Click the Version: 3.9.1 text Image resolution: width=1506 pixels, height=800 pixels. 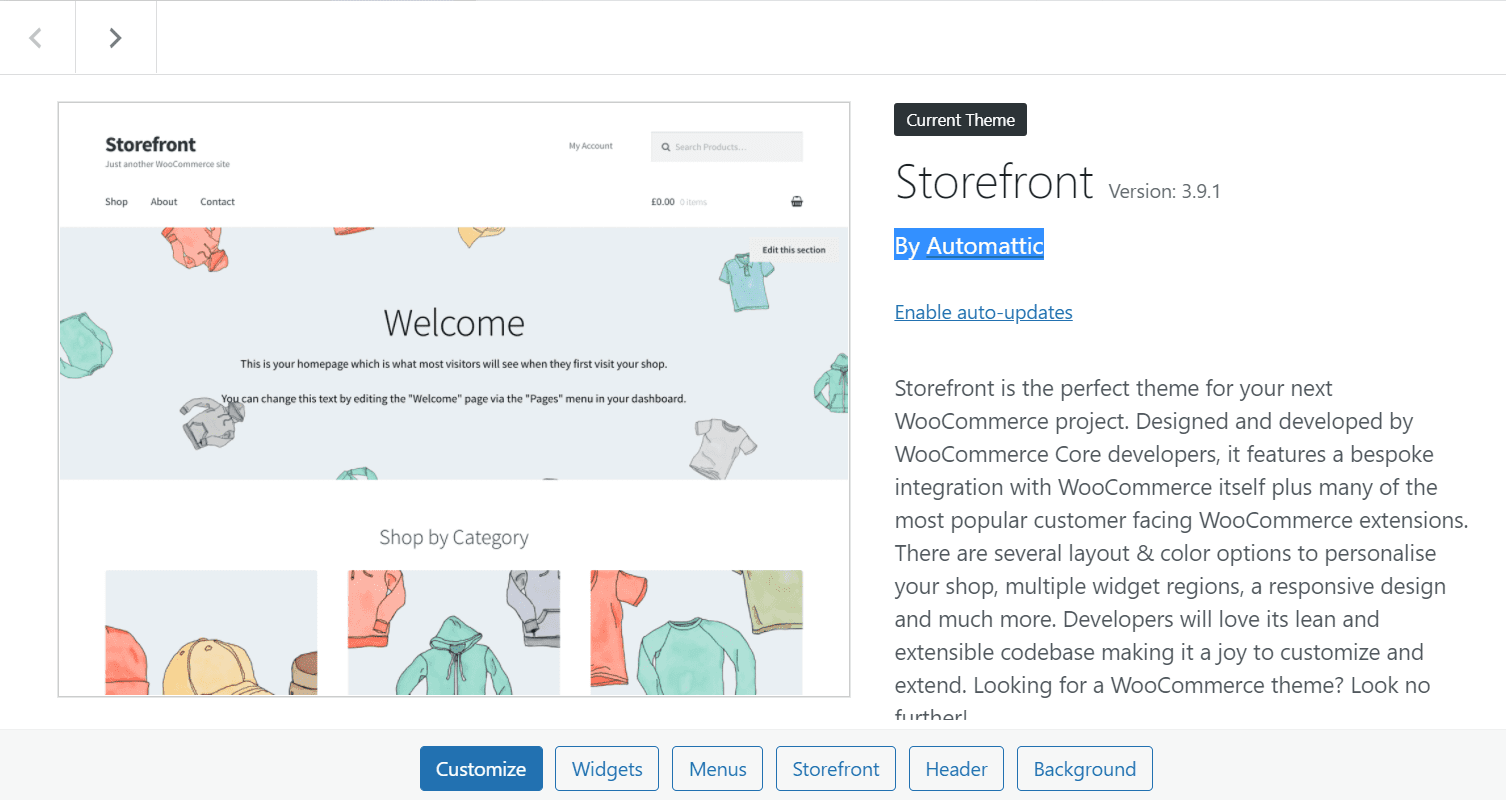1164,191
